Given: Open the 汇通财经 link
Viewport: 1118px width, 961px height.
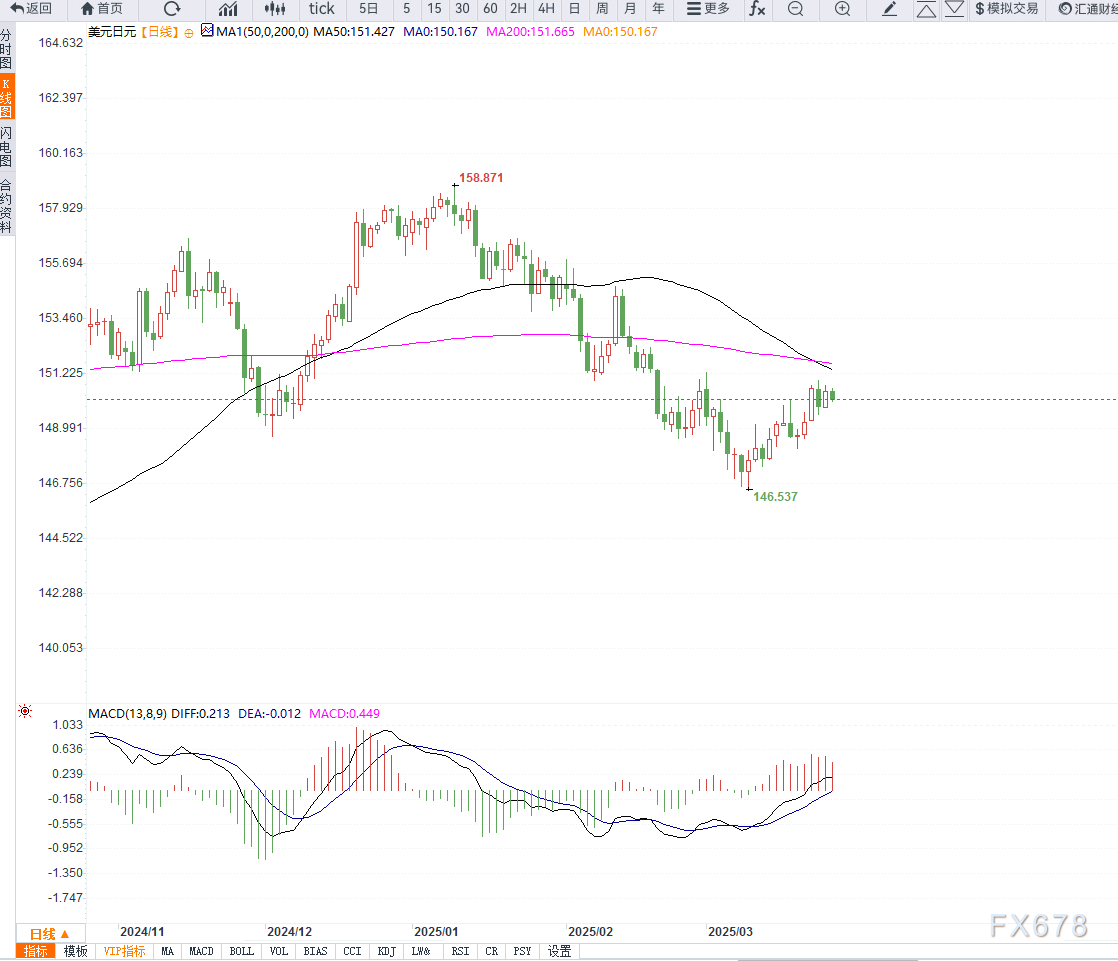Looking at the screenshot, I should pyautogui.click(x=1087, y=9).
